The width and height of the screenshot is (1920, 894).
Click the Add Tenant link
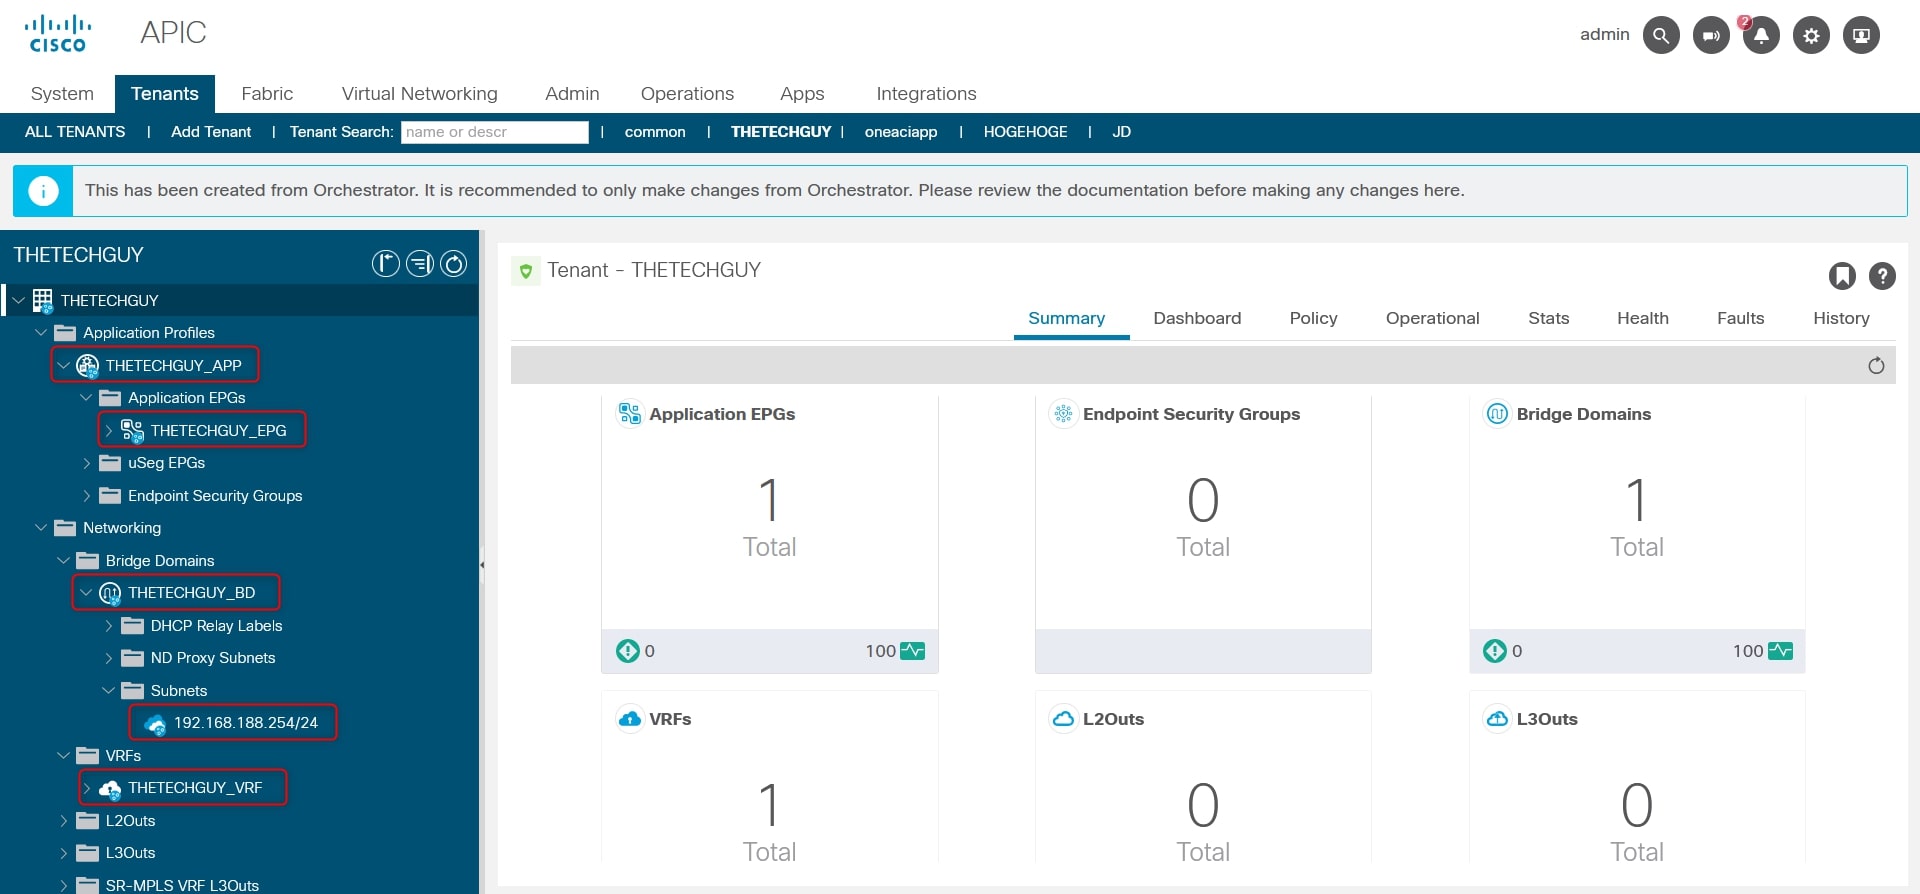pos(211,132)
